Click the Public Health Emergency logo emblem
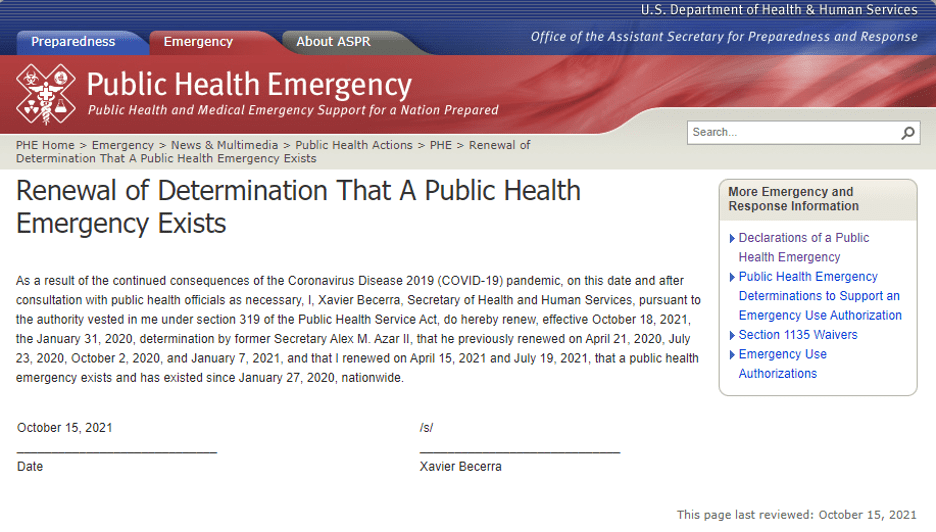 (x=45, y=94)
